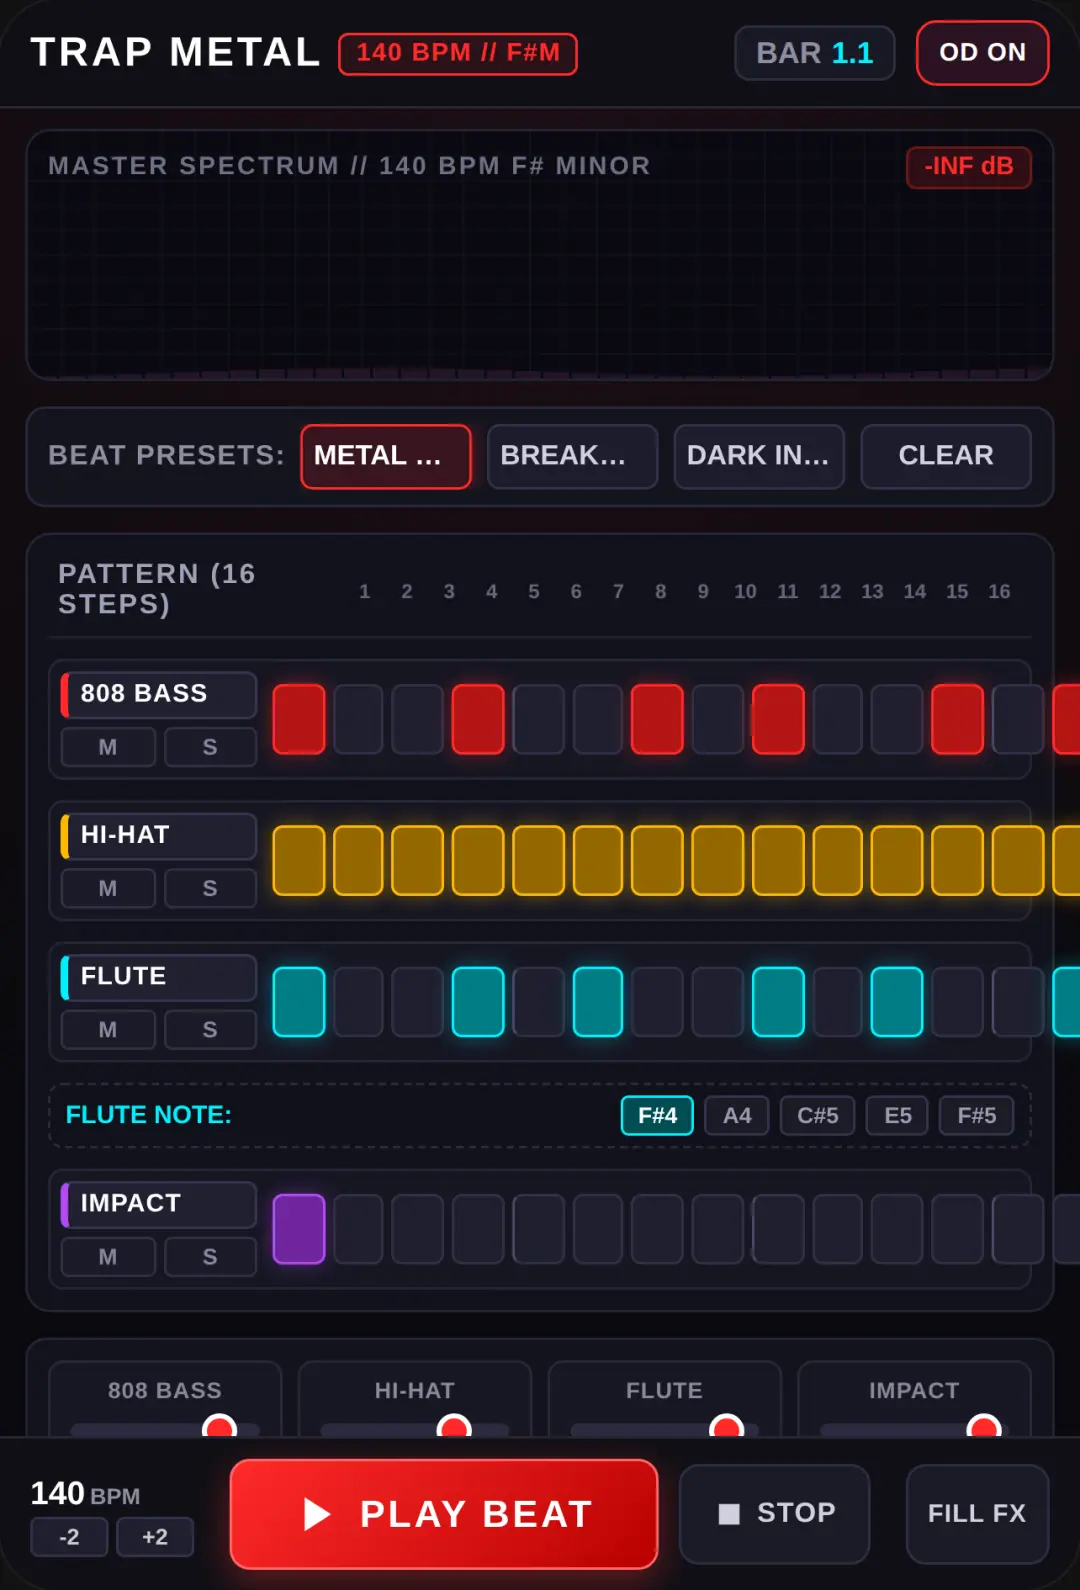Image resolution: width=1080 pixels, height=1590 pixels.
Task: Toggle 808 BASS step 4
Action: [x=478, y=719]
